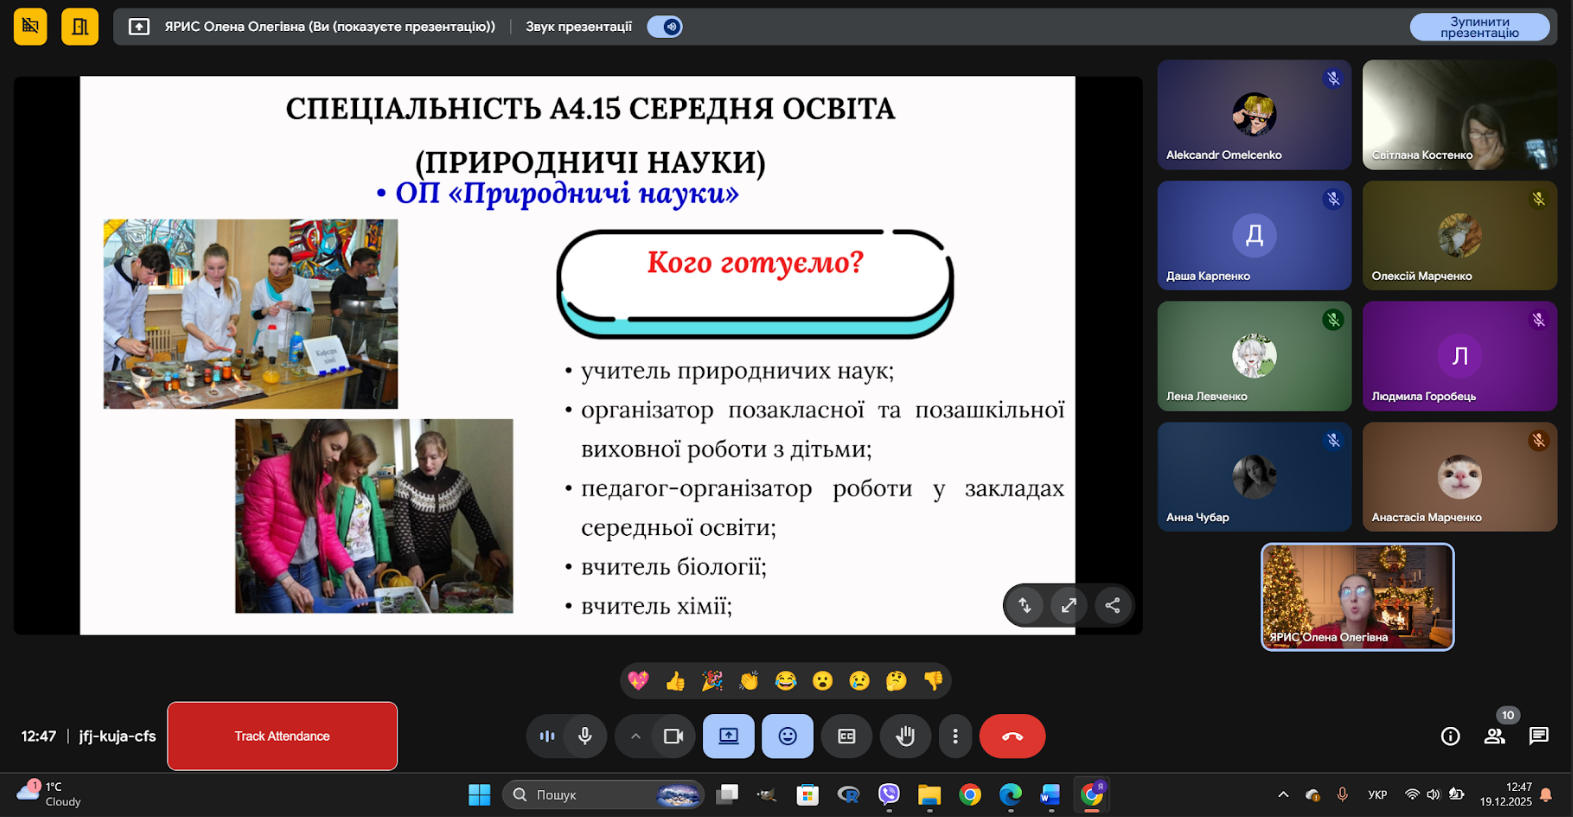Click the screen share present button
Screen dimensions: 1573x817
728,736
